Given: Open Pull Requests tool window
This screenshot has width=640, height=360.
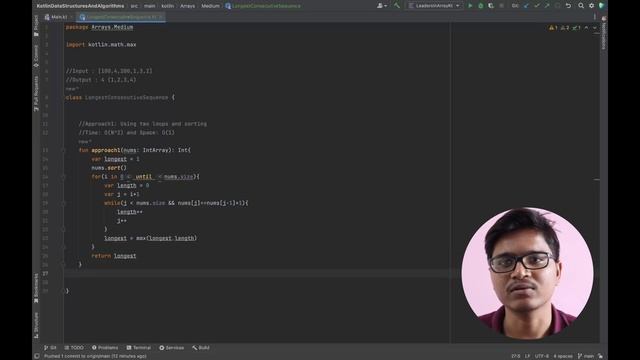Looking at the screenshot, I should [x=36, y=93].
